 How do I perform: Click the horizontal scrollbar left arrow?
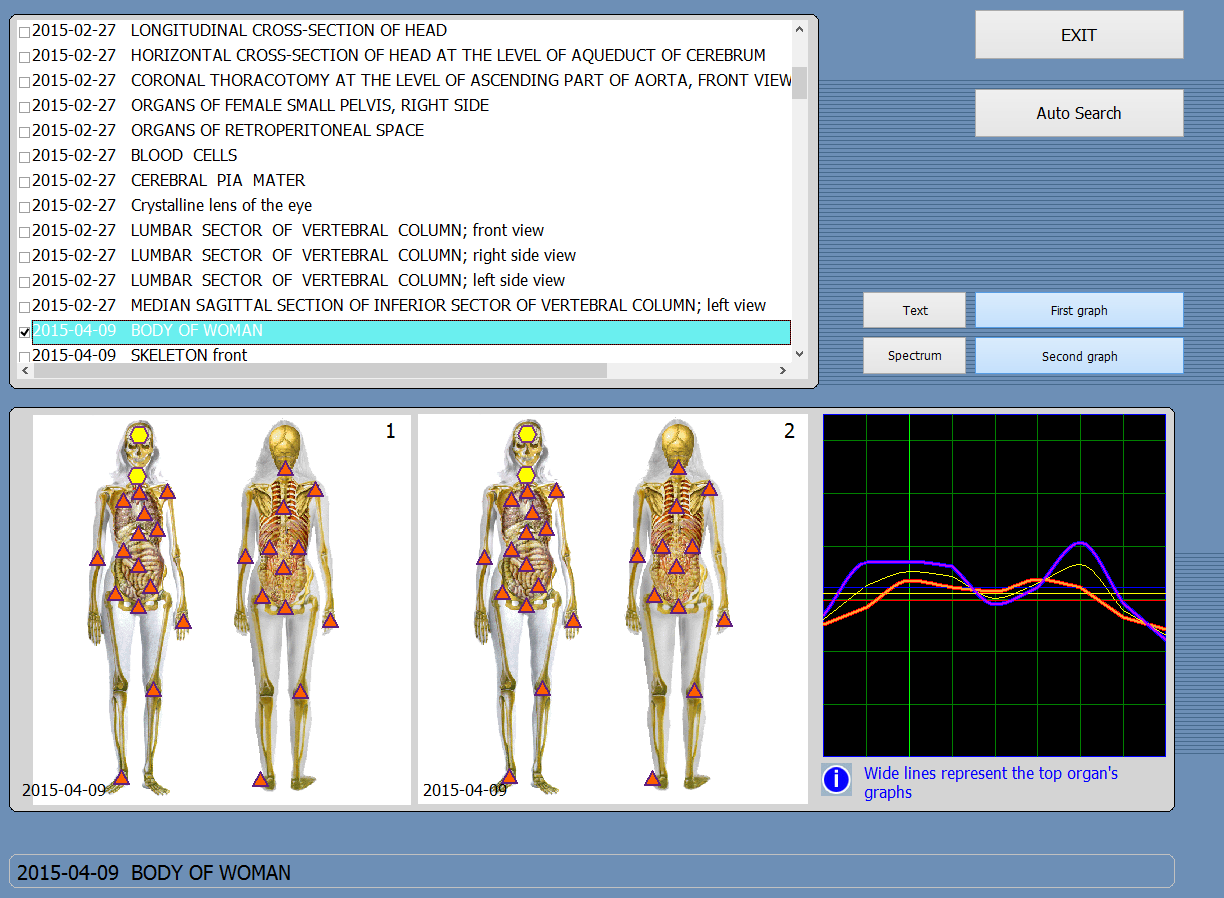click(x=27, y=370)
